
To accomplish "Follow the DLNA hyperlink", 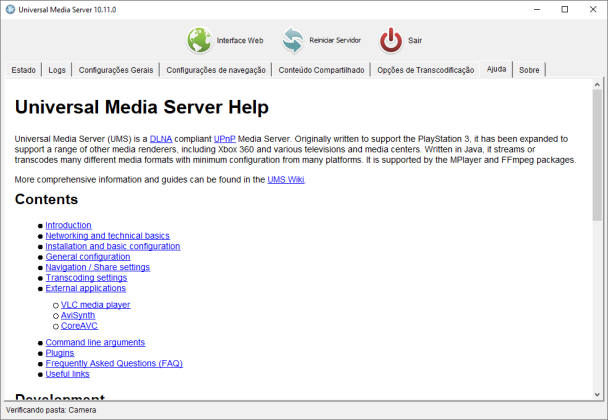I will click(161, 138).
